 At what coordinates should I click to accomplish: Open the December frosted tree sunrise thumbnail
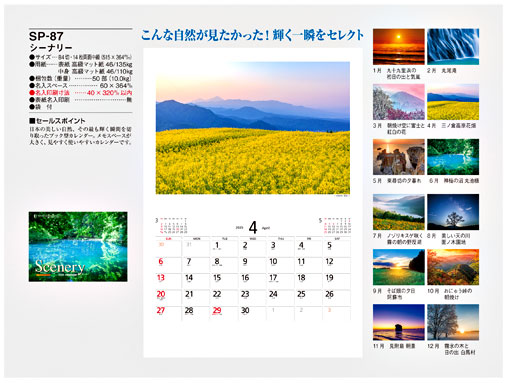453,322
